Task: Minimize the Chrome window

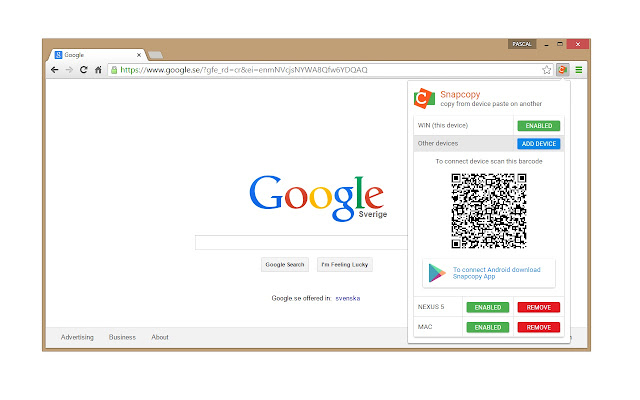Action: (547, 44)
